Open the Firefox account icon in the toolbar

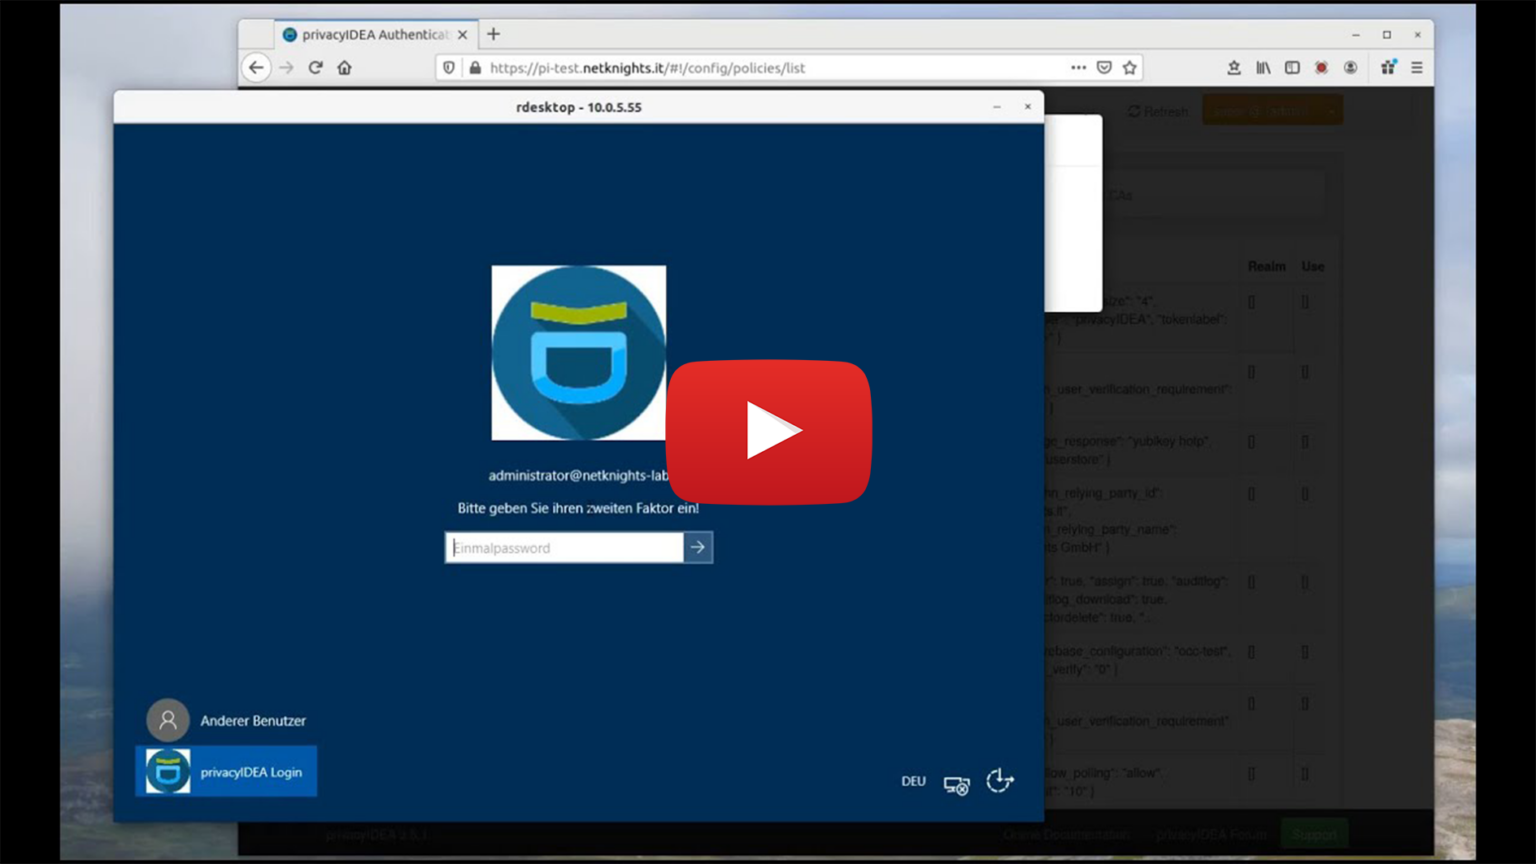(x=1350, y=67)
